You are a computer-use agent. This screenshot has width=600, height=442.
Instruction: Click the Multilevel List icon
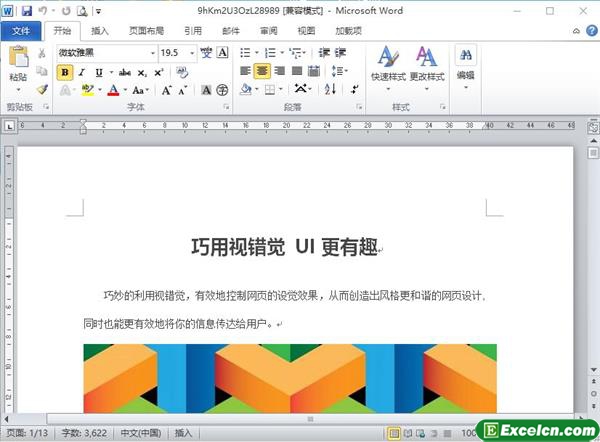[295, 52]
